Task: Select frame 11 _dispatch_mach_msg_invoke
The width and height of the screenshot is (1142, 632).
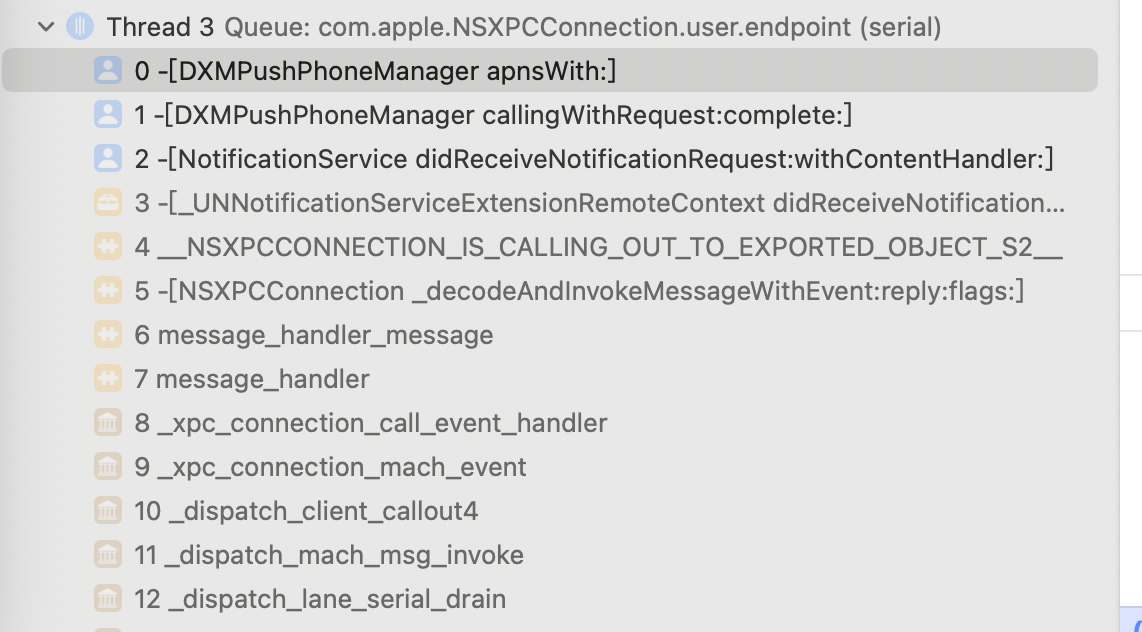Action: pos(329,555)
